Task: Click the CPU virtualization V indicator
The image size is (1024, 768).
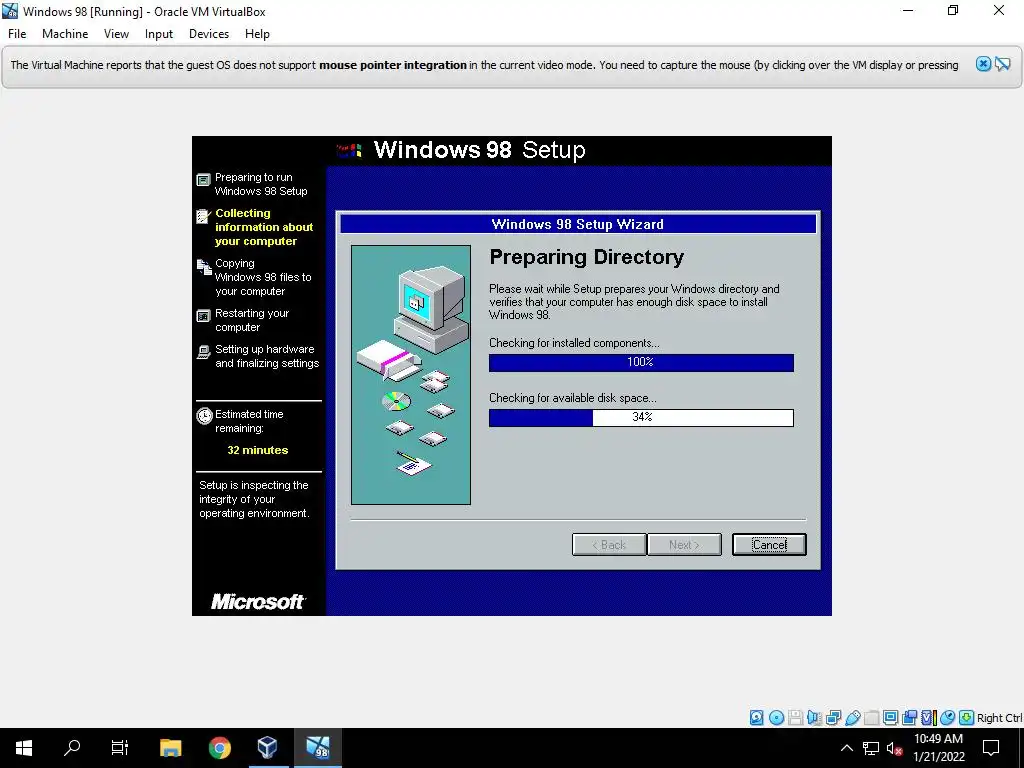Action: coord(928,718)
